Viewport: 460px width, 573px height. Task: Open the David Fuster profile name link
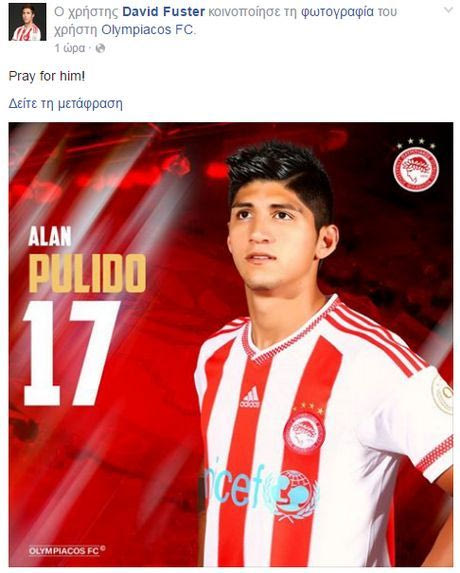coord(163,12)
